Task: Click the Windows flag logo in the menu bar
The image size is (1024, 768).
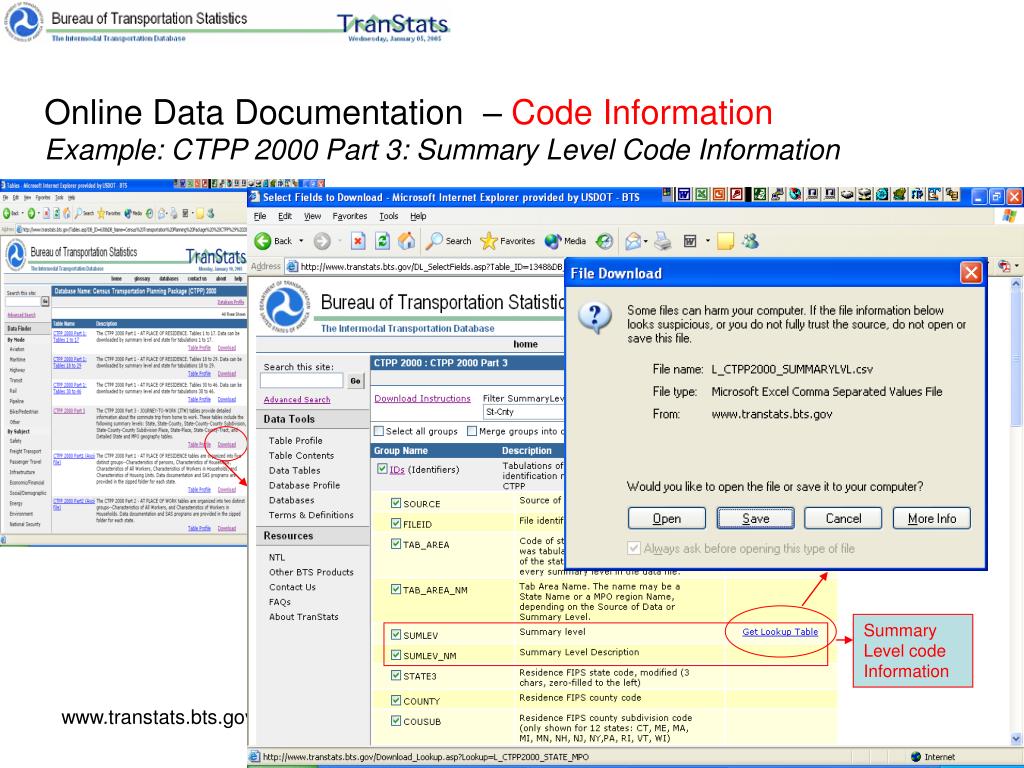Action: point(1009,216)
